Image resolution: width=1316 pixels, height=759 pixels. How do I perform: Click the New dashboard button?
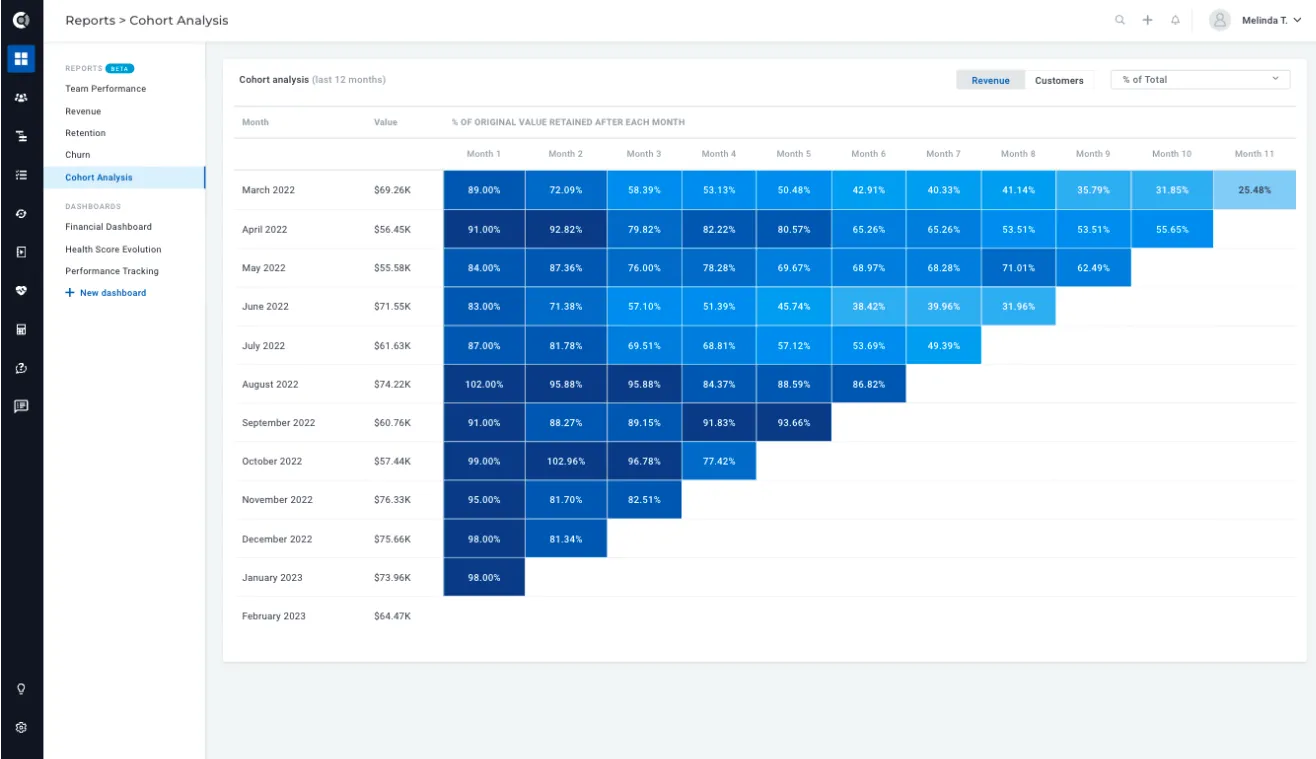click(x=106, y=293)
